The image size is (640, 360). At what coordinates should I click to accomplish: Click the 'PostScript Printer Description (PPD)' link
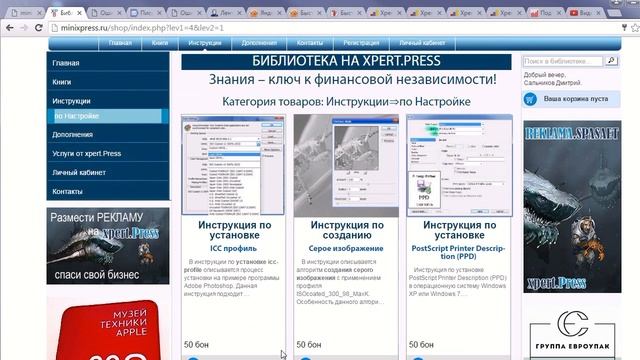(x=458, y=252)
